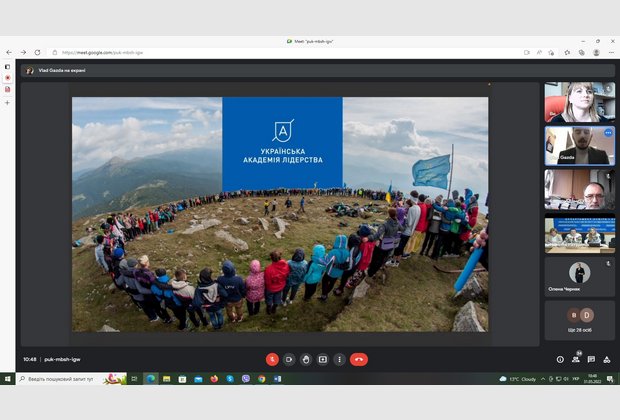The width and height of the screenshot is (620, 420).
Task: Open File Explorer from taskbar
Action: click(x=166, y=379)
